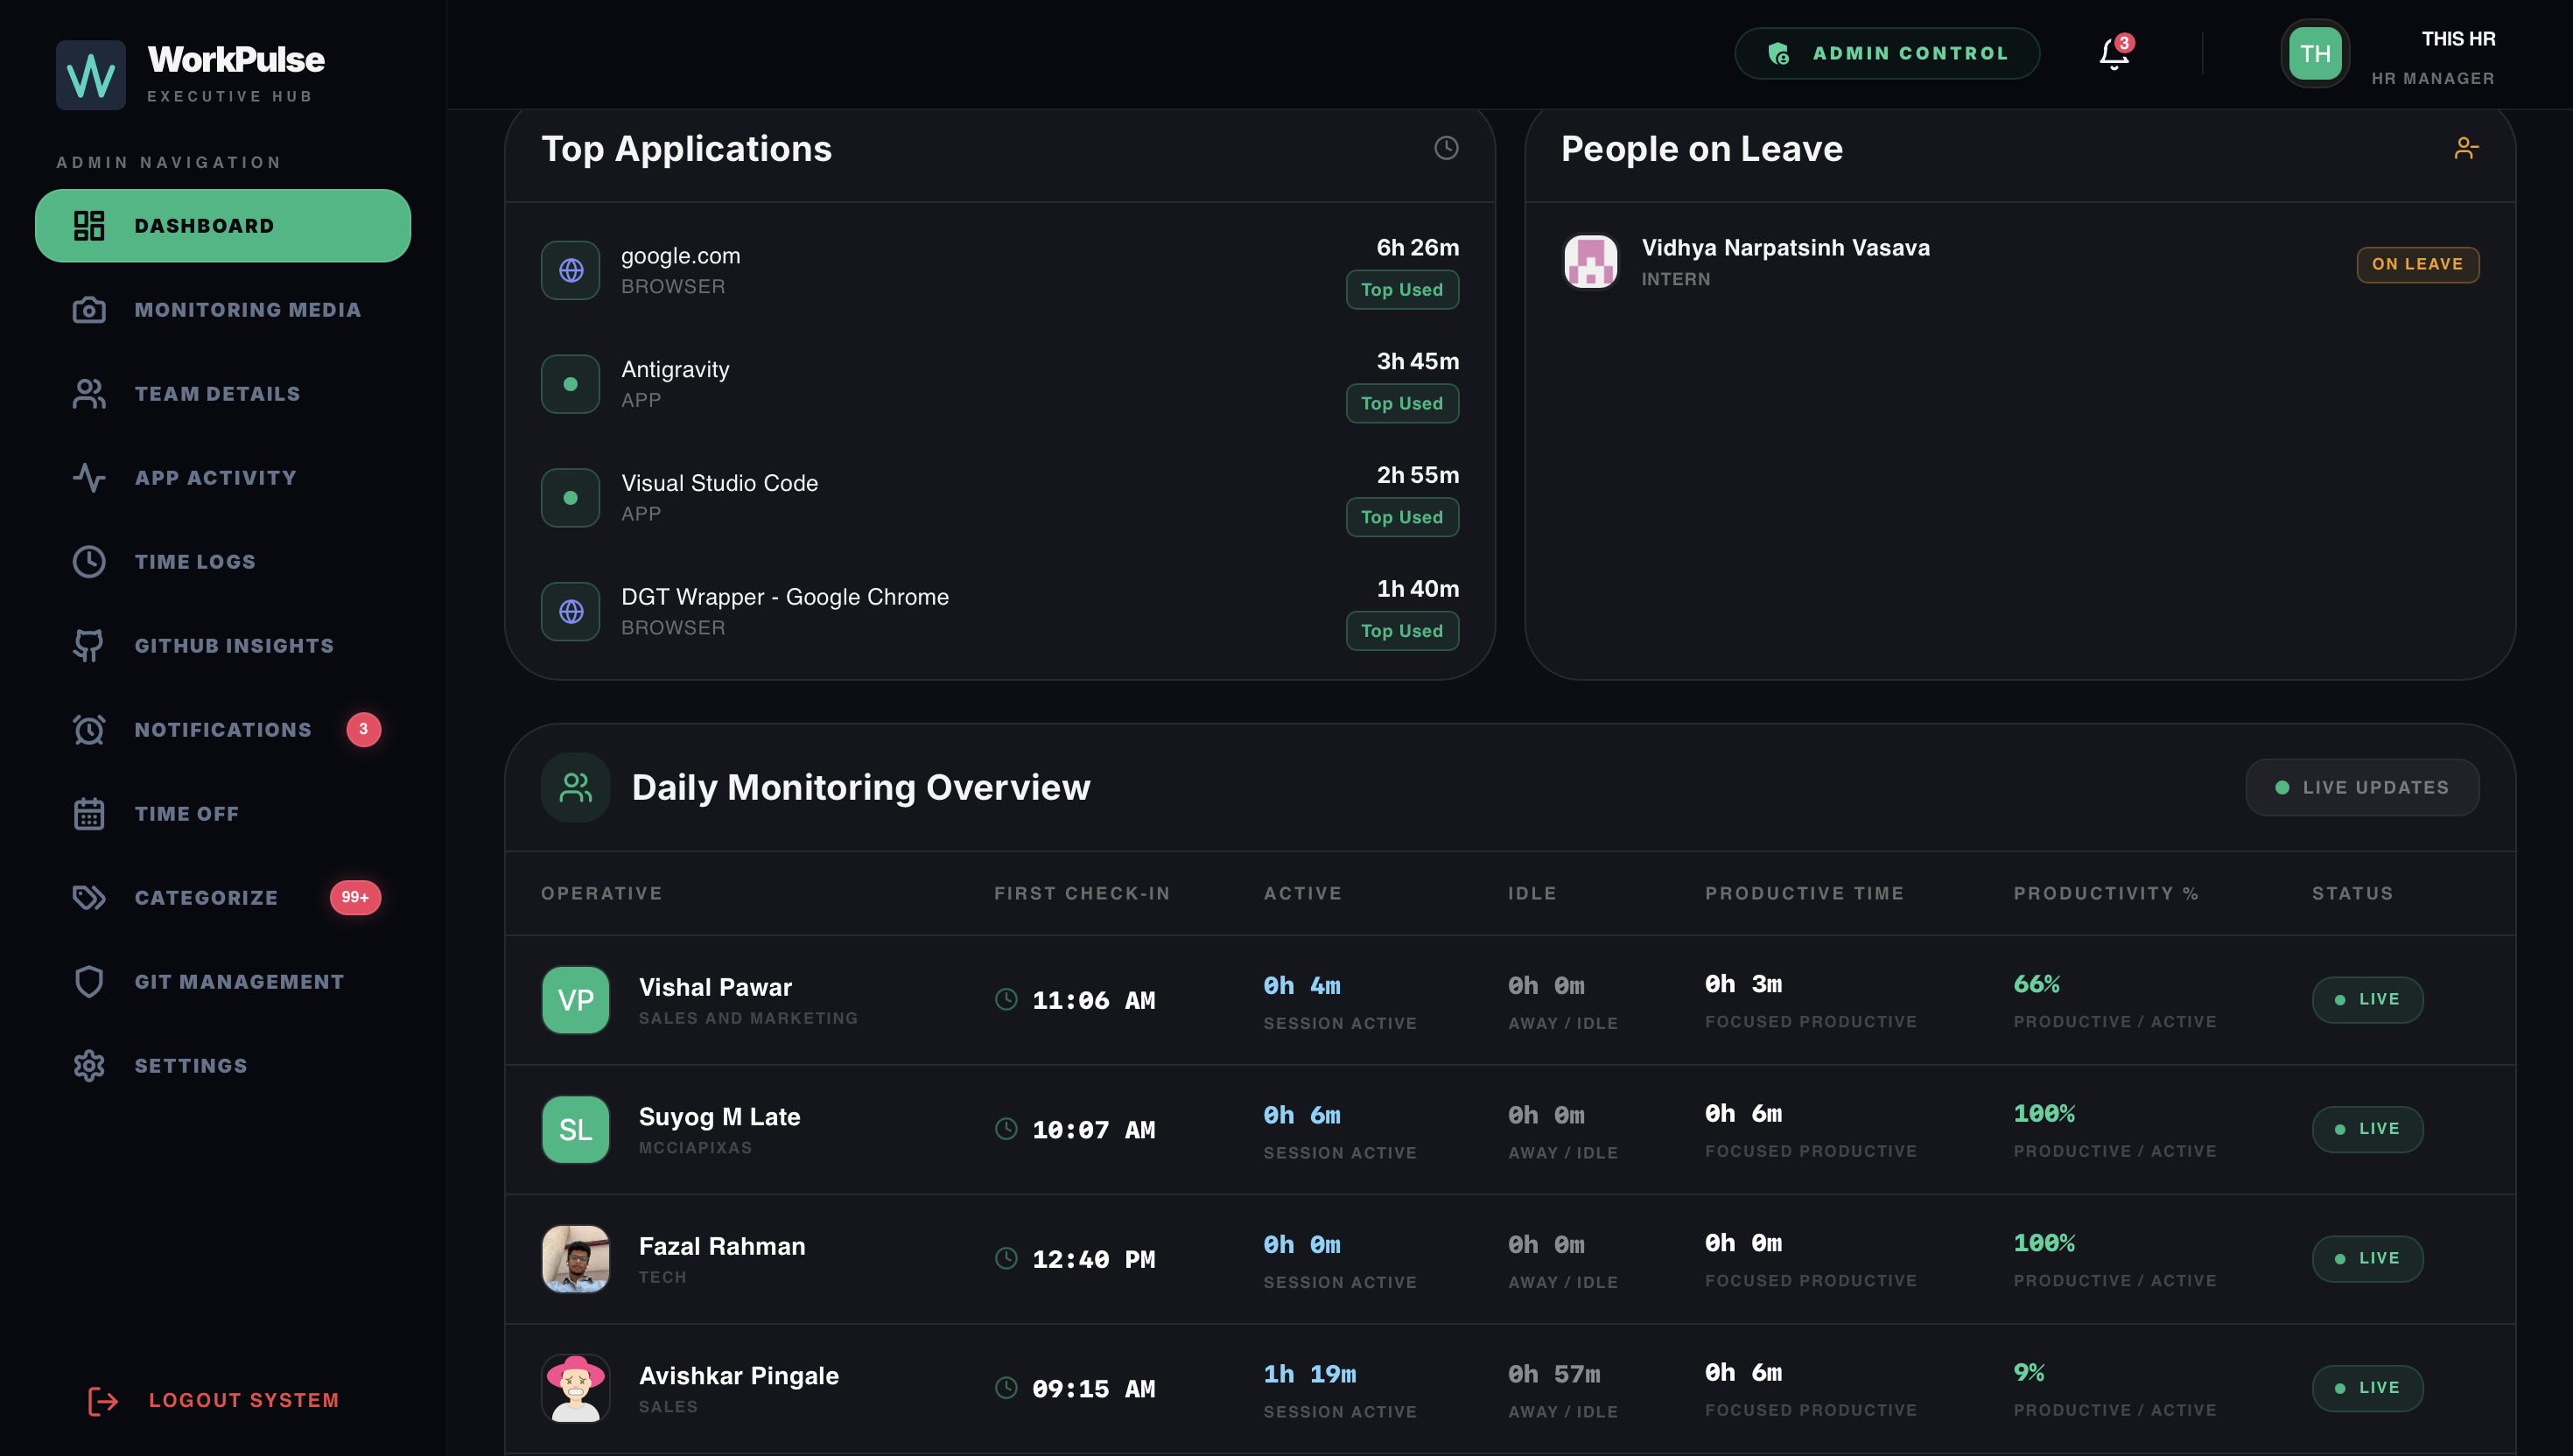Click the Live status for Vishal Pawar
2573x1456 pixels.
point(2367,1000)
